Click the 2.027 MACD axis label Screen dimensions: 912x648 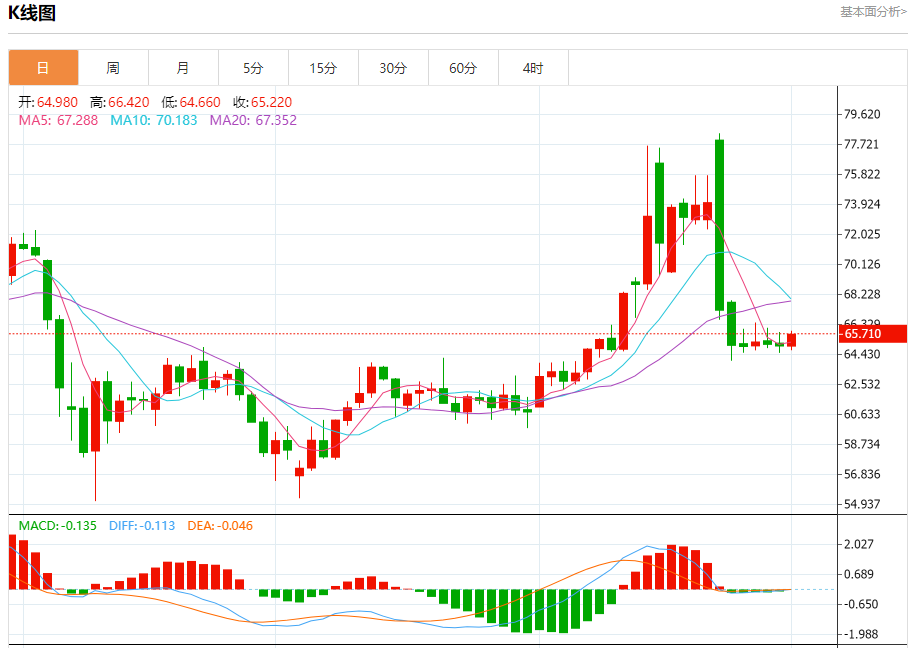pyautogui.click(x=858, y=544)
